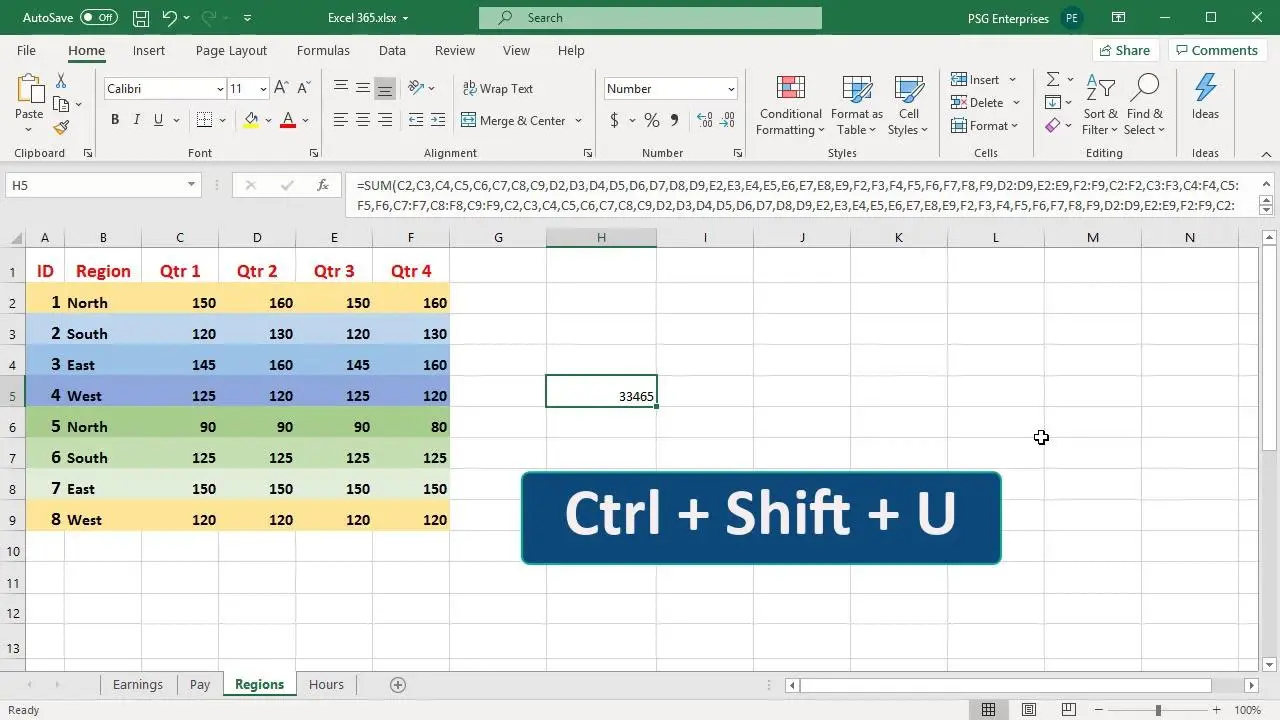1280x720 pixels.
Task: Click the Orientation text angle icon
Action: click(416, 88)
